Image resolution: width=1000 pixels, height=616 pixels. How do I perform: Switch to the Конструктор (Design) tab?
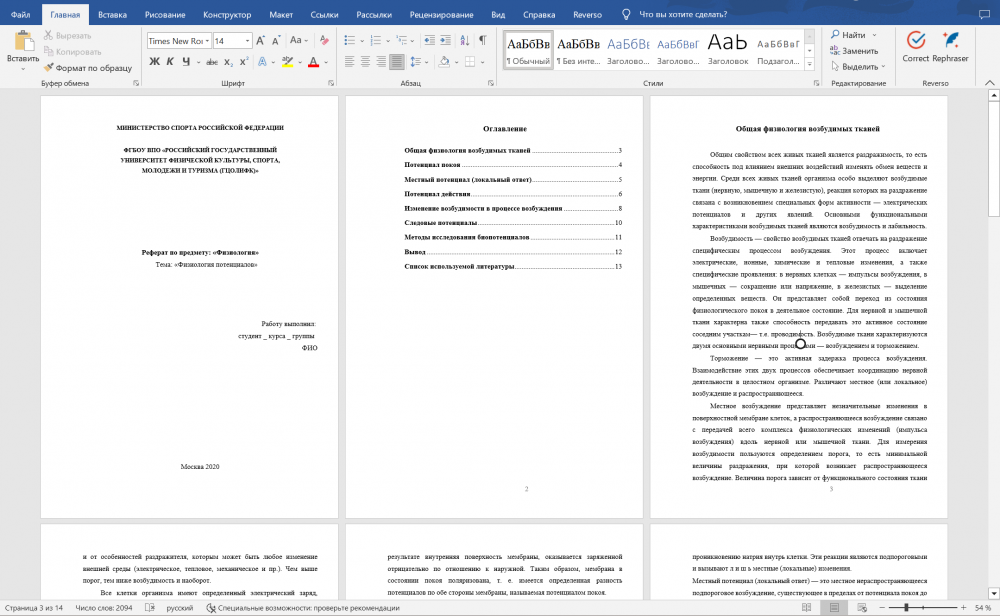coord(227,14)
